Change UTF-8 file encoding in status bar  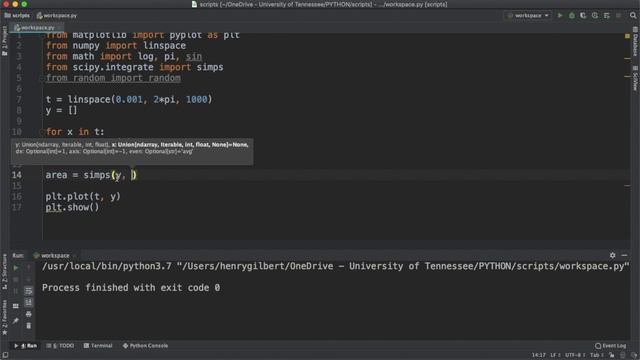click(x=575, y=355)
